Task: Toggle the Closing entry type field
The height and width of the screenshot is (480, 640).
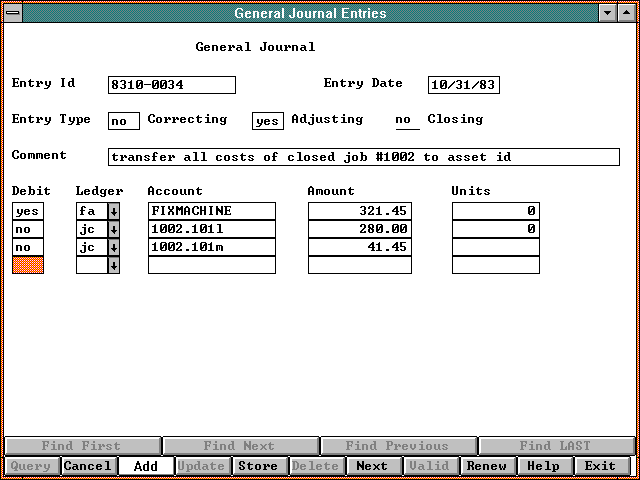Action: click(406, 121)
